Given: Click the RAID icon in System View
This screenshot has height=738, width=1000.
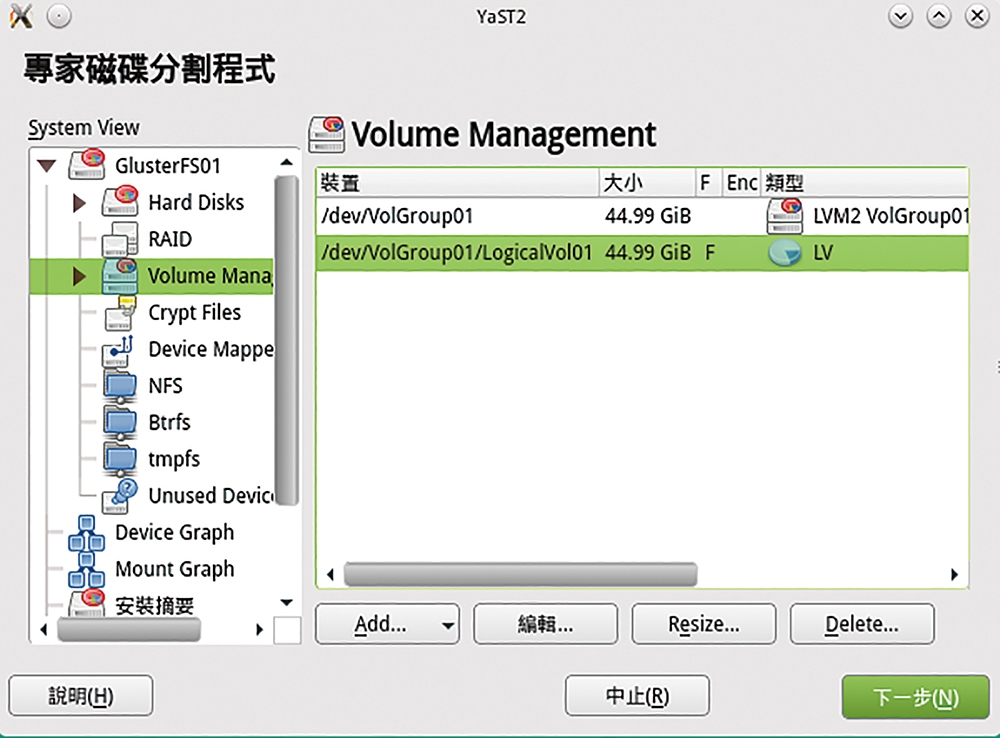Looking at the screenshot, I should 120,239.
